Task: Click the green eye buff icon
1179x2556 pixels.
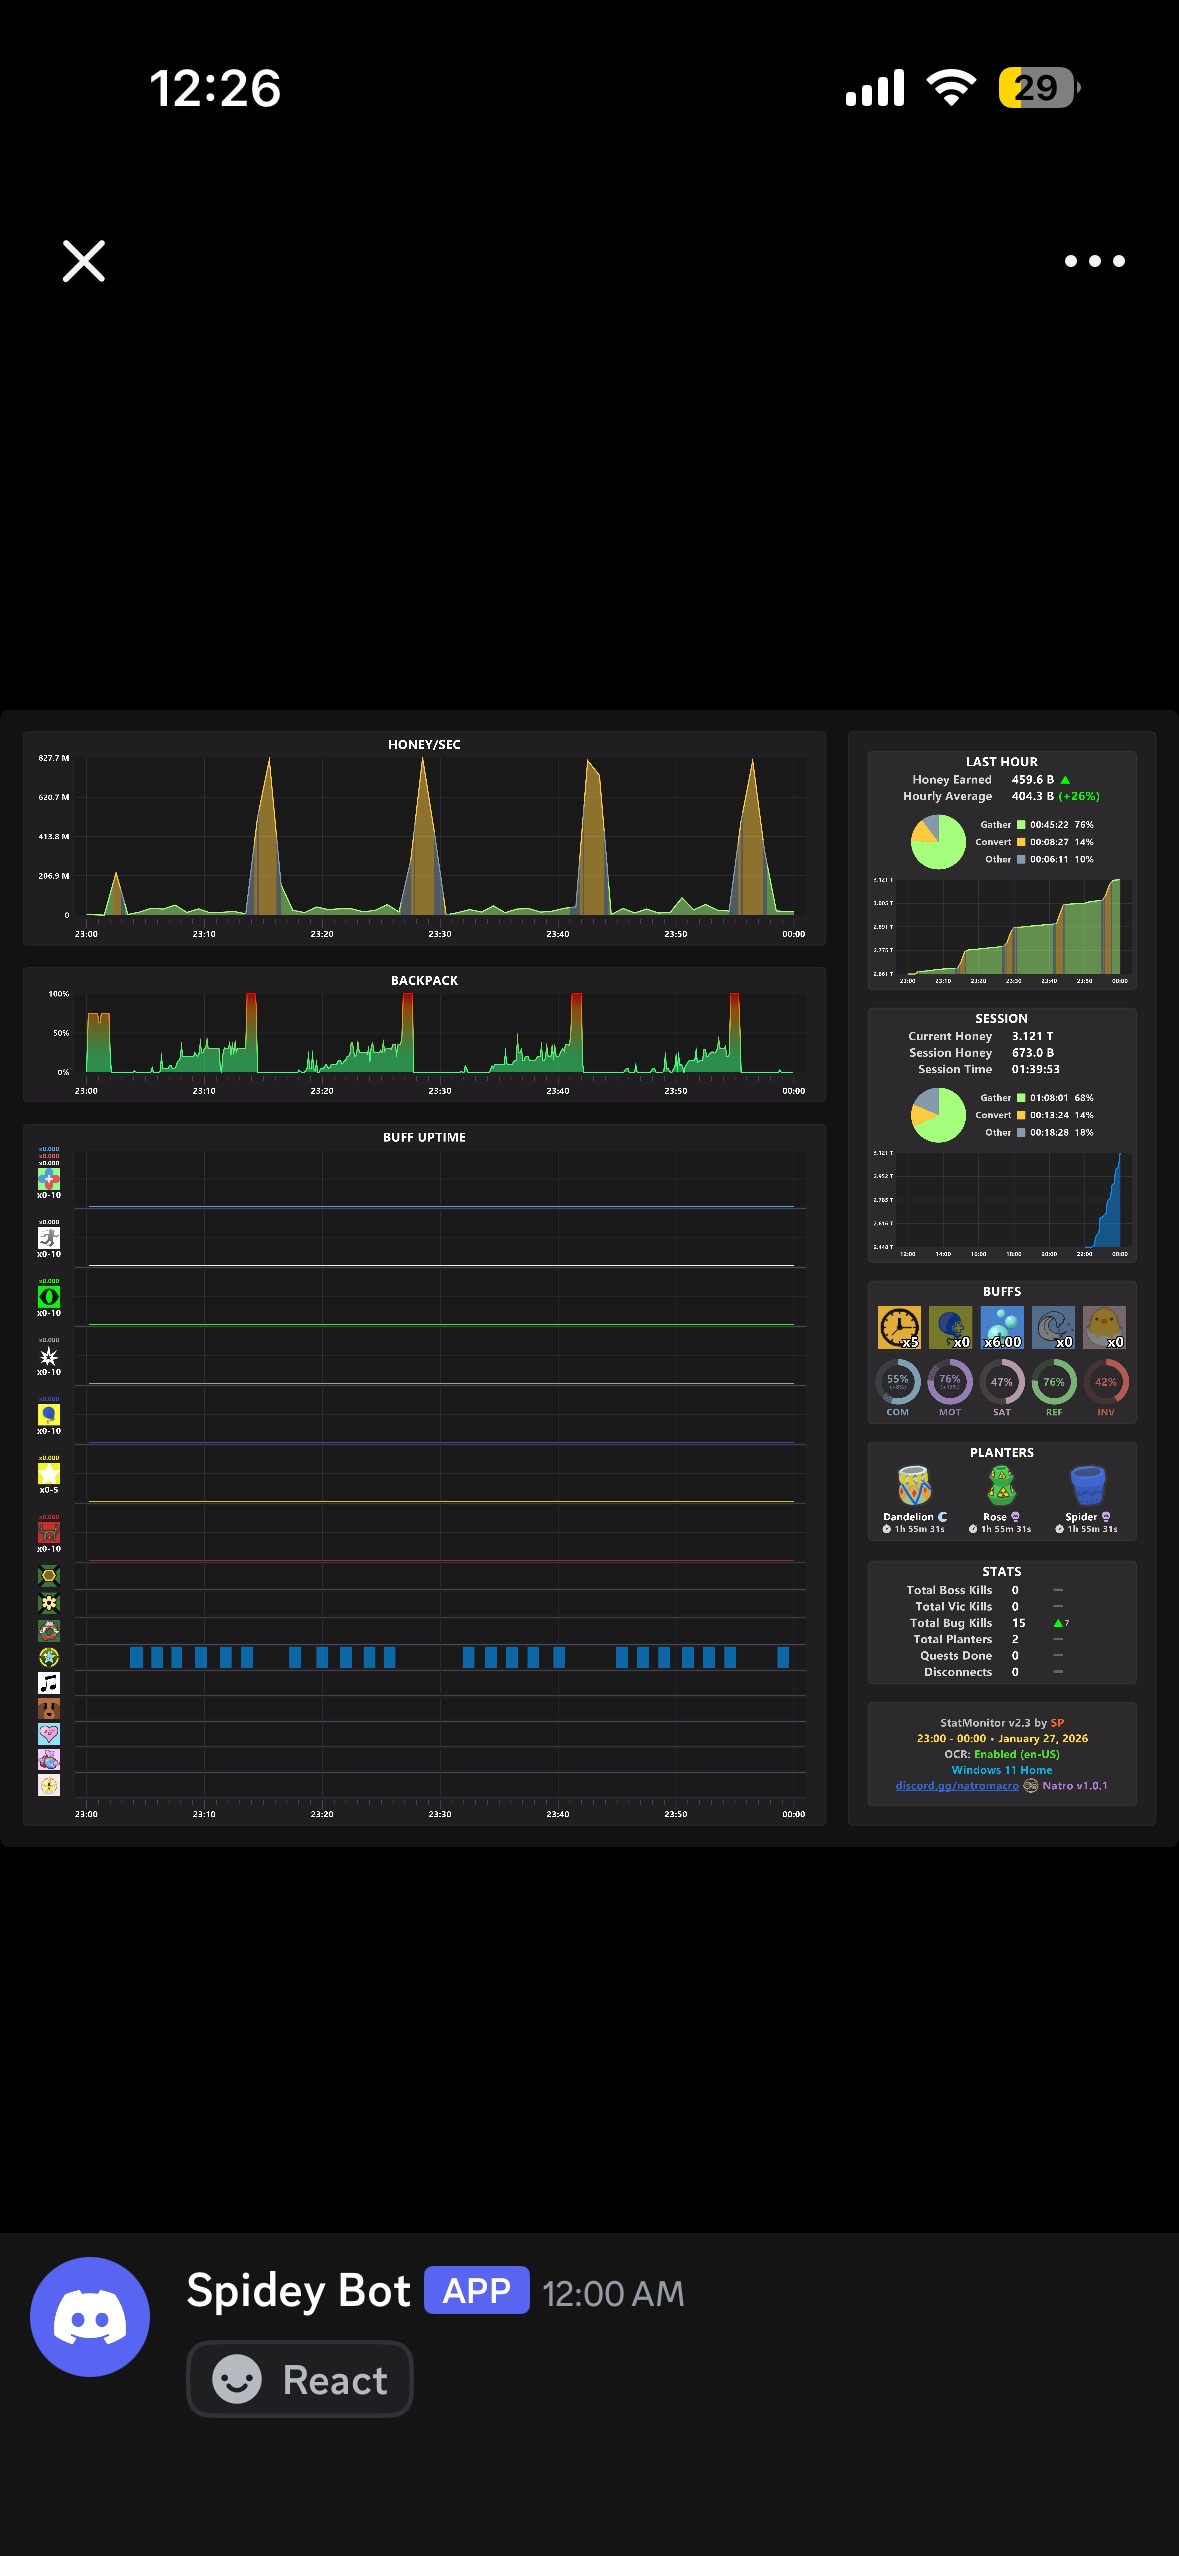Action: click(x=49, y=1297)
